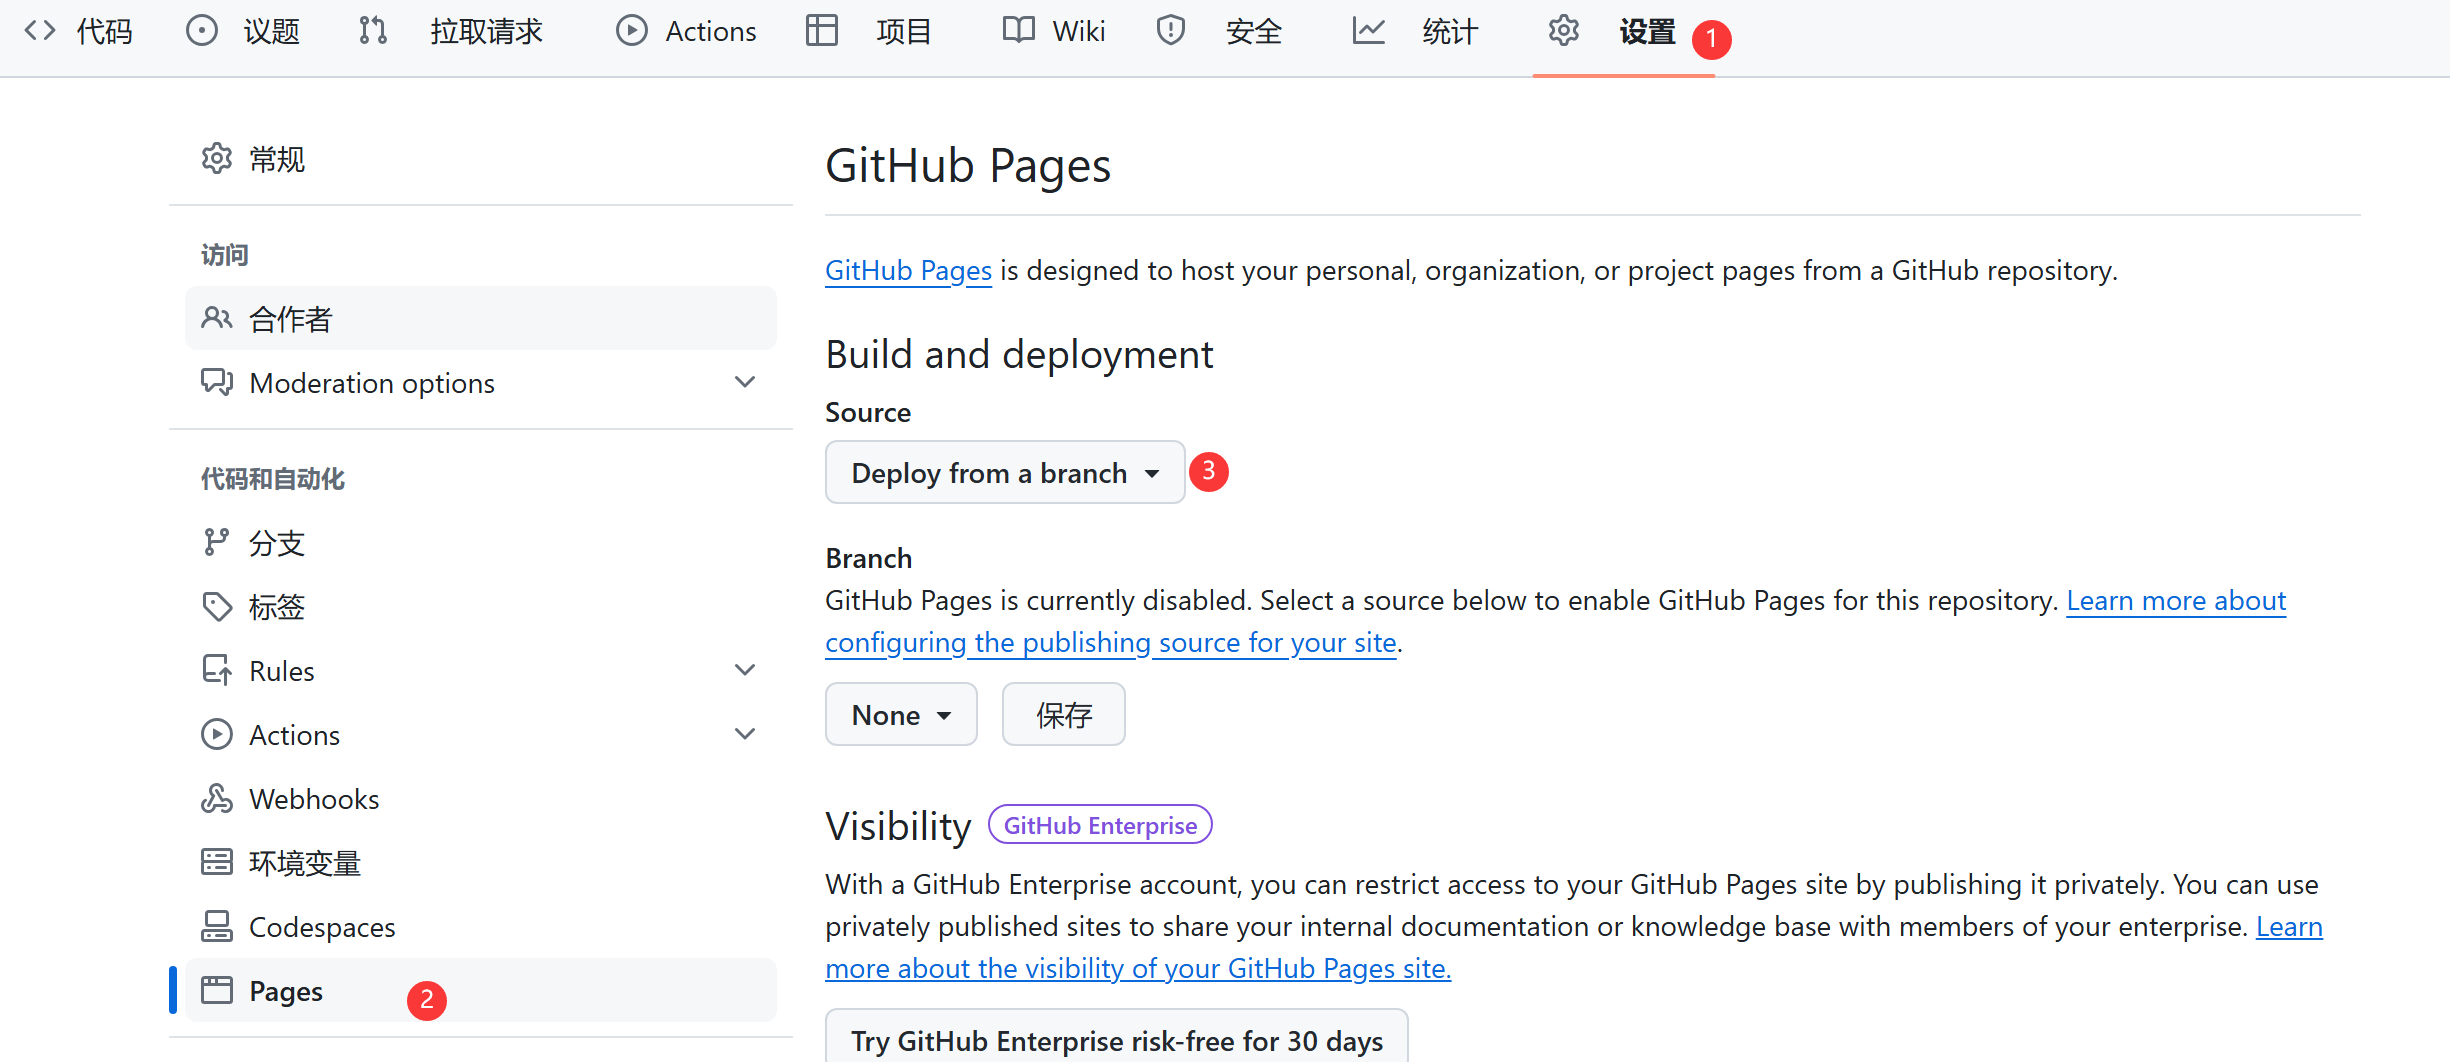The width and height of the screenshot is (2450, 1062).
Task: Click the gear icon beside 常规
Action: (x=217, y=158)
